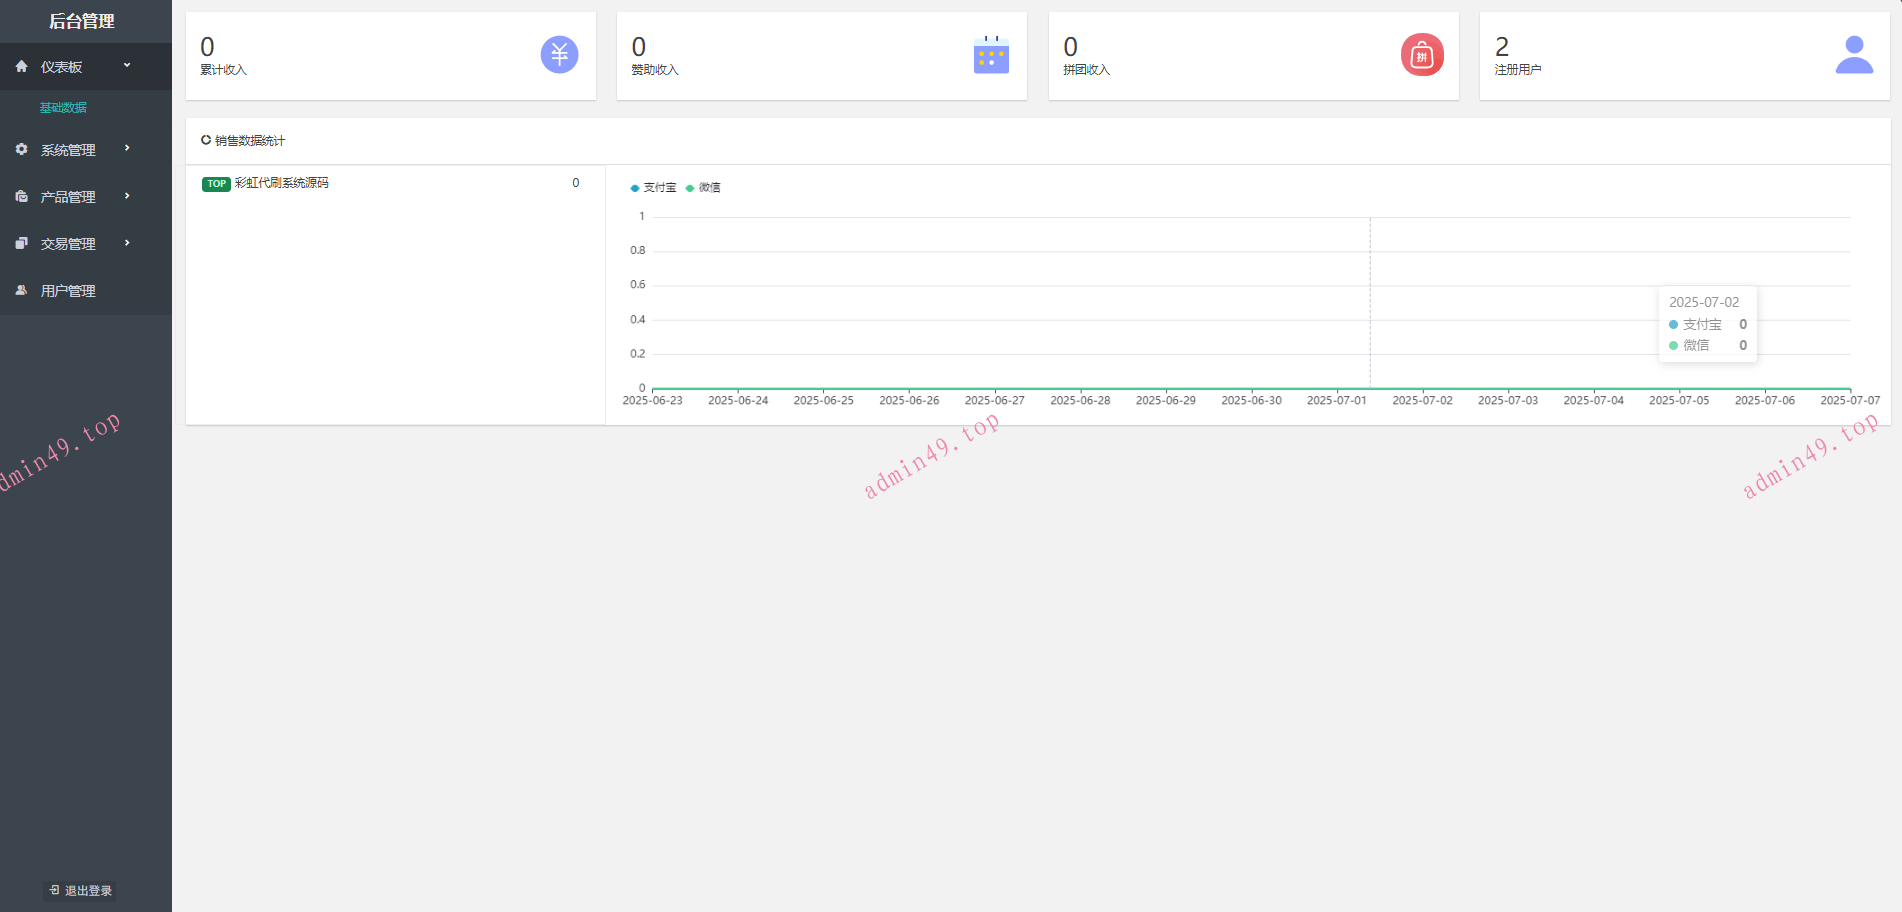Click the gear icon beside 系统管理
Image resolution: width=1902 pixels, height=912 pixels.
pyautogui.click(x=21, y=149)
